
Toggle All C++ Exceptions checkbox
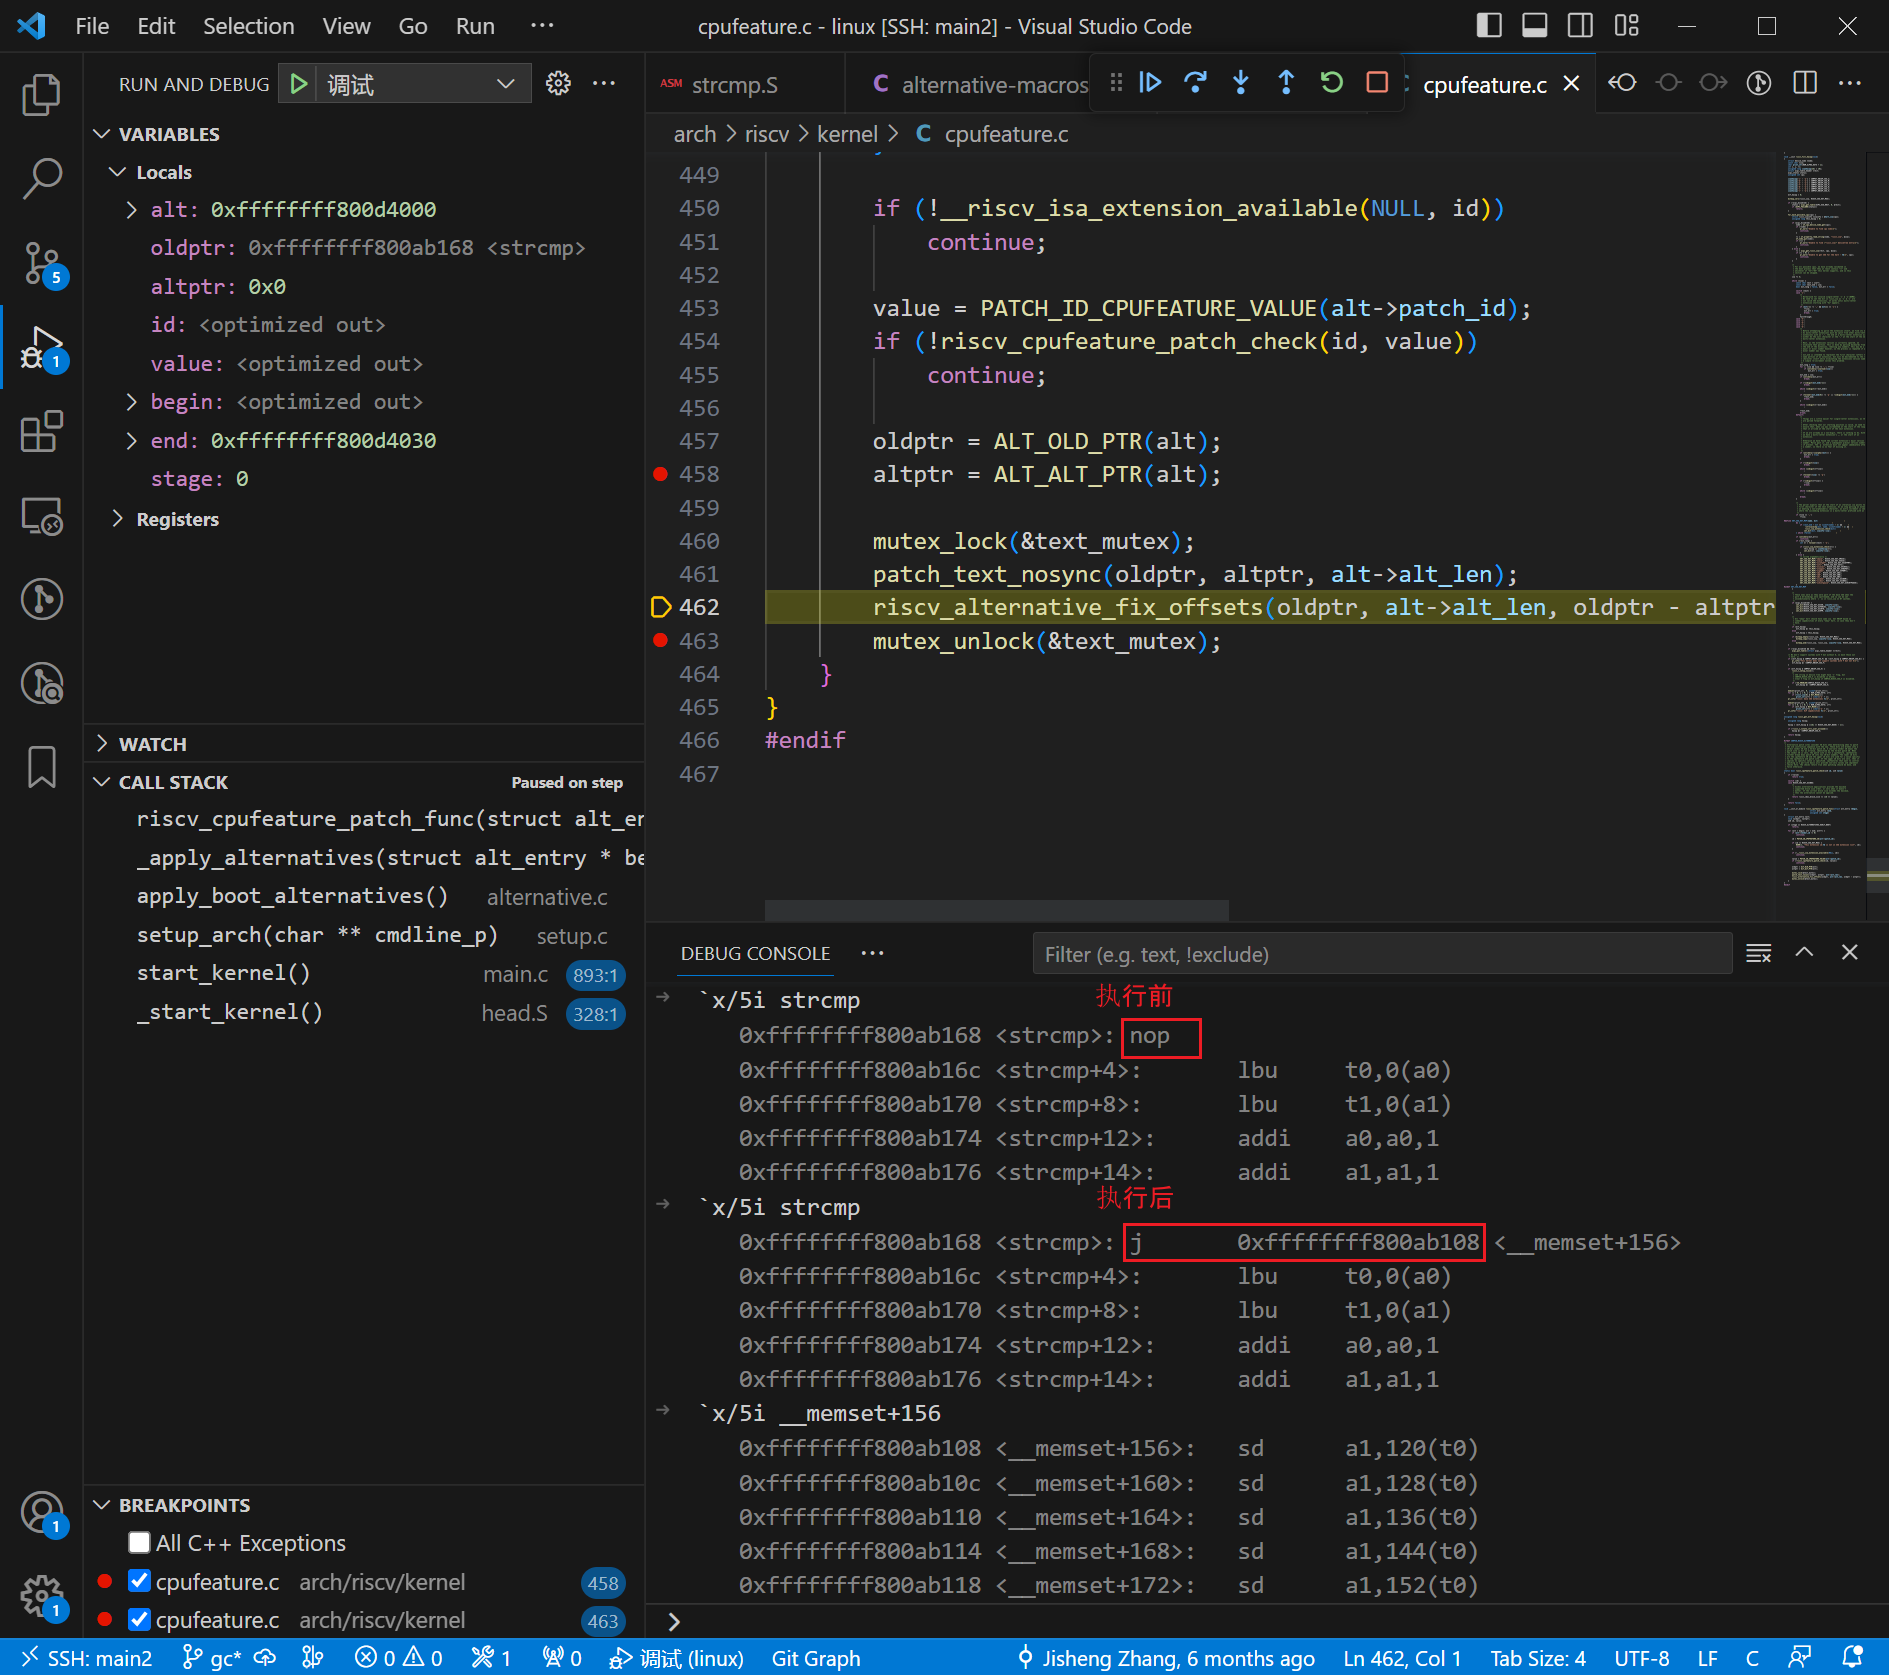tap(140, 1543)
